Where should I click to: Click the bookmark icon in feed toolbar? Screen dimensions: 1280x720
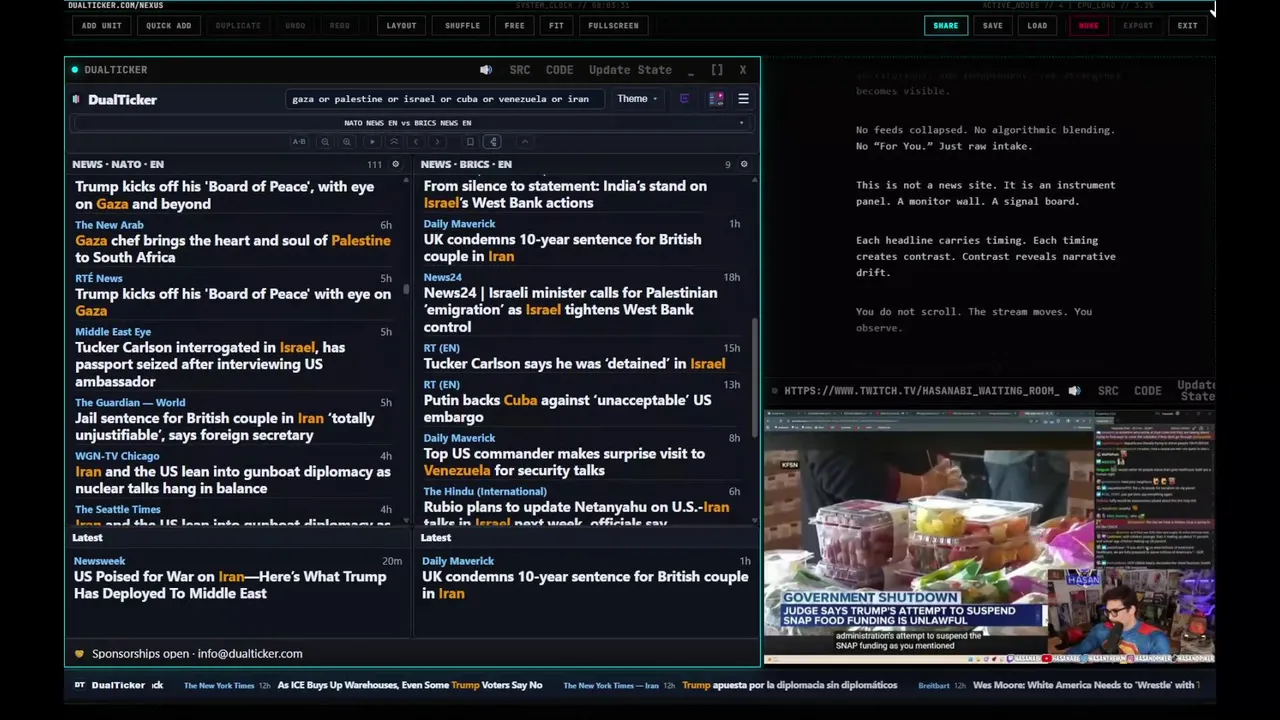pos(470,142)
